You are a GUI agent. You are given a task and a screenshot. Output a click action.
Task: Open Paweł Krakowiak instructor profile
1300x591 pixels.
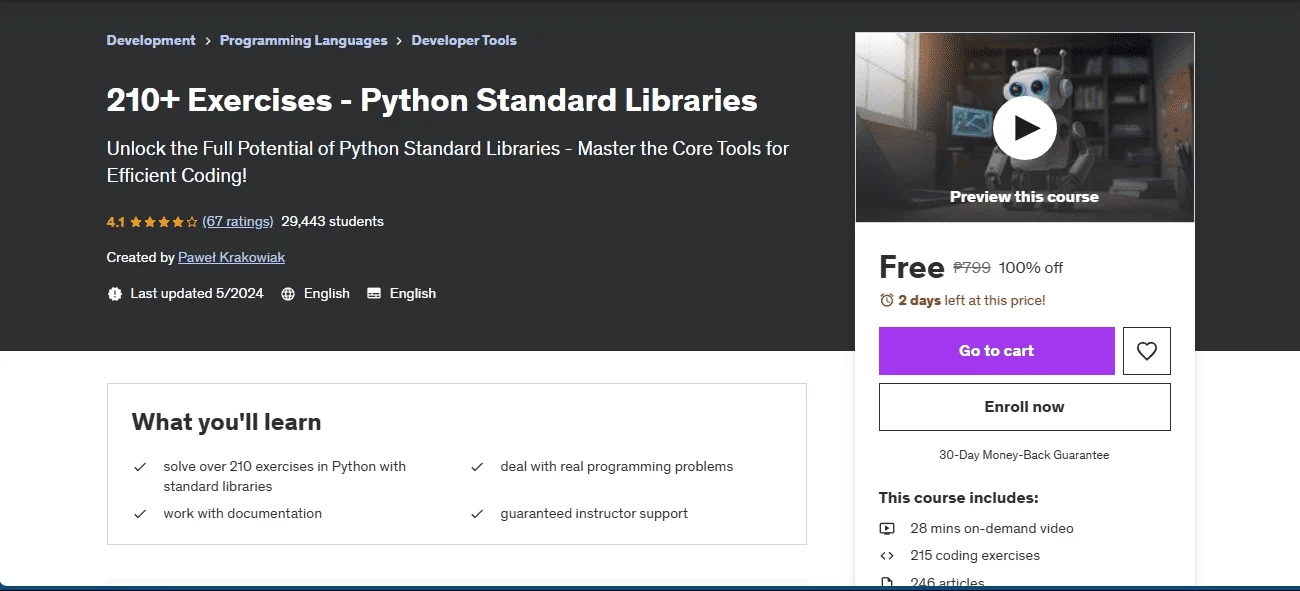pos(231,258)
